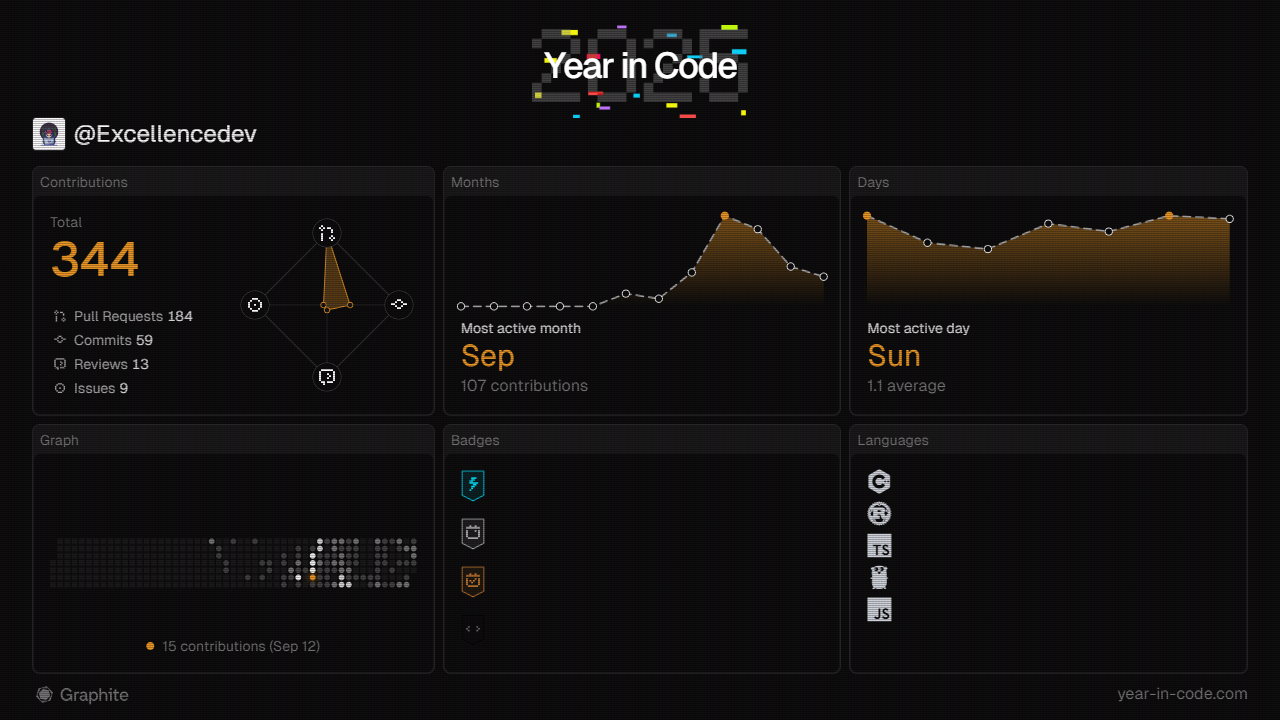
Task: Click the icon beside Pull Requests 184
Action: point(60,316)
